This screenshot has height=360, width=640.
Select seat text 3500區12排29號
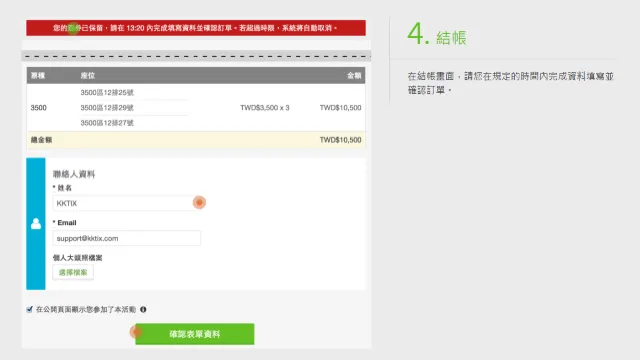pos(107,108)
